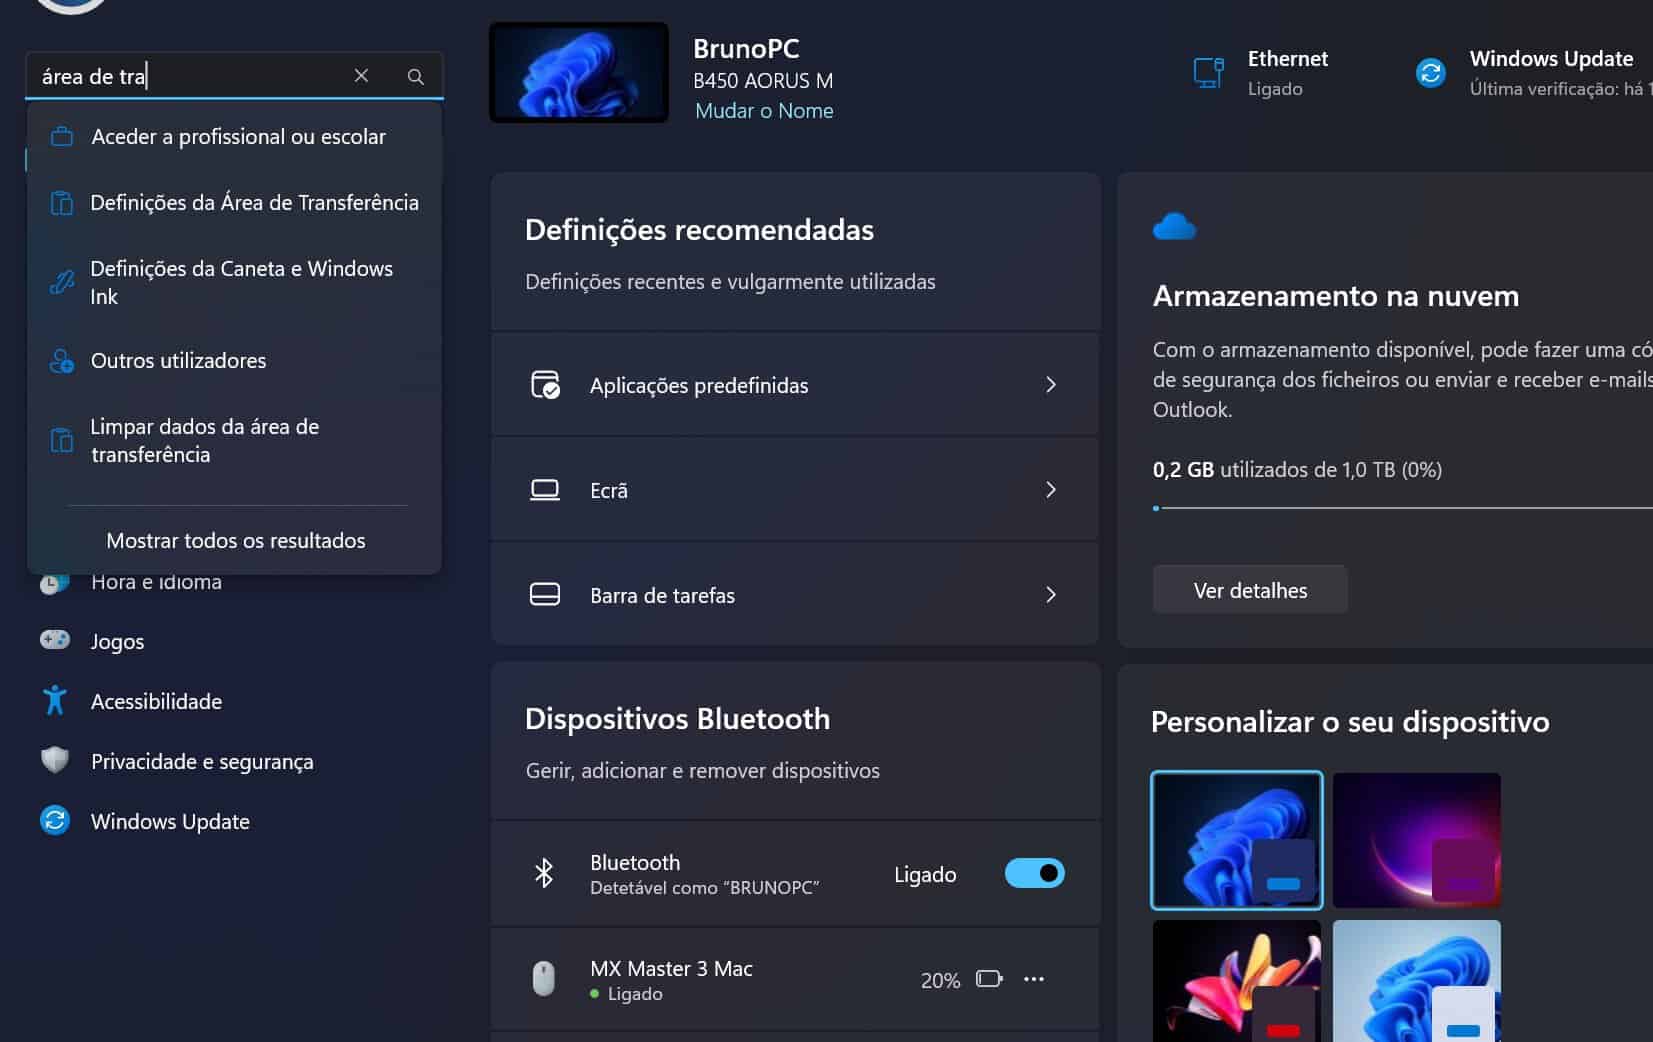The image size is (1653, 1042).
Task: Click the Aplicações predefinidas icon
Action: click(x=545, y=385)
